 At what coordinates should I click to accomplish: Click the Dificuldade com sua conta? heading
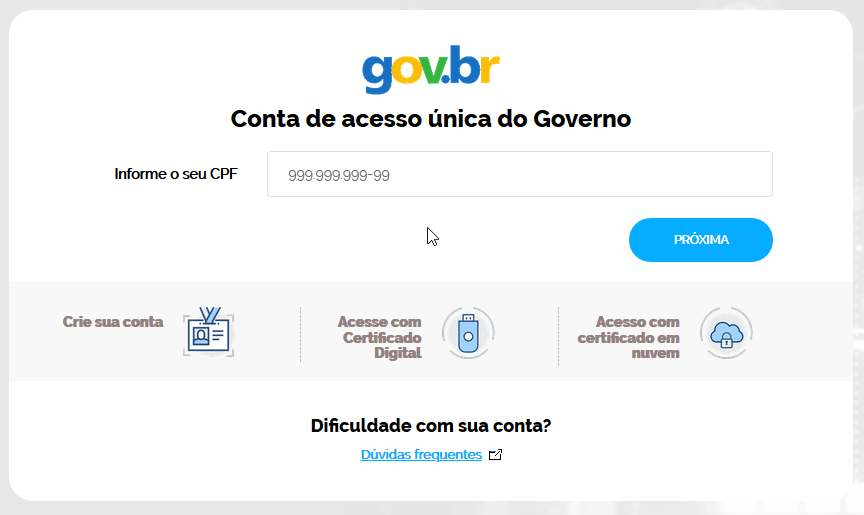click(x=431, y=425)
